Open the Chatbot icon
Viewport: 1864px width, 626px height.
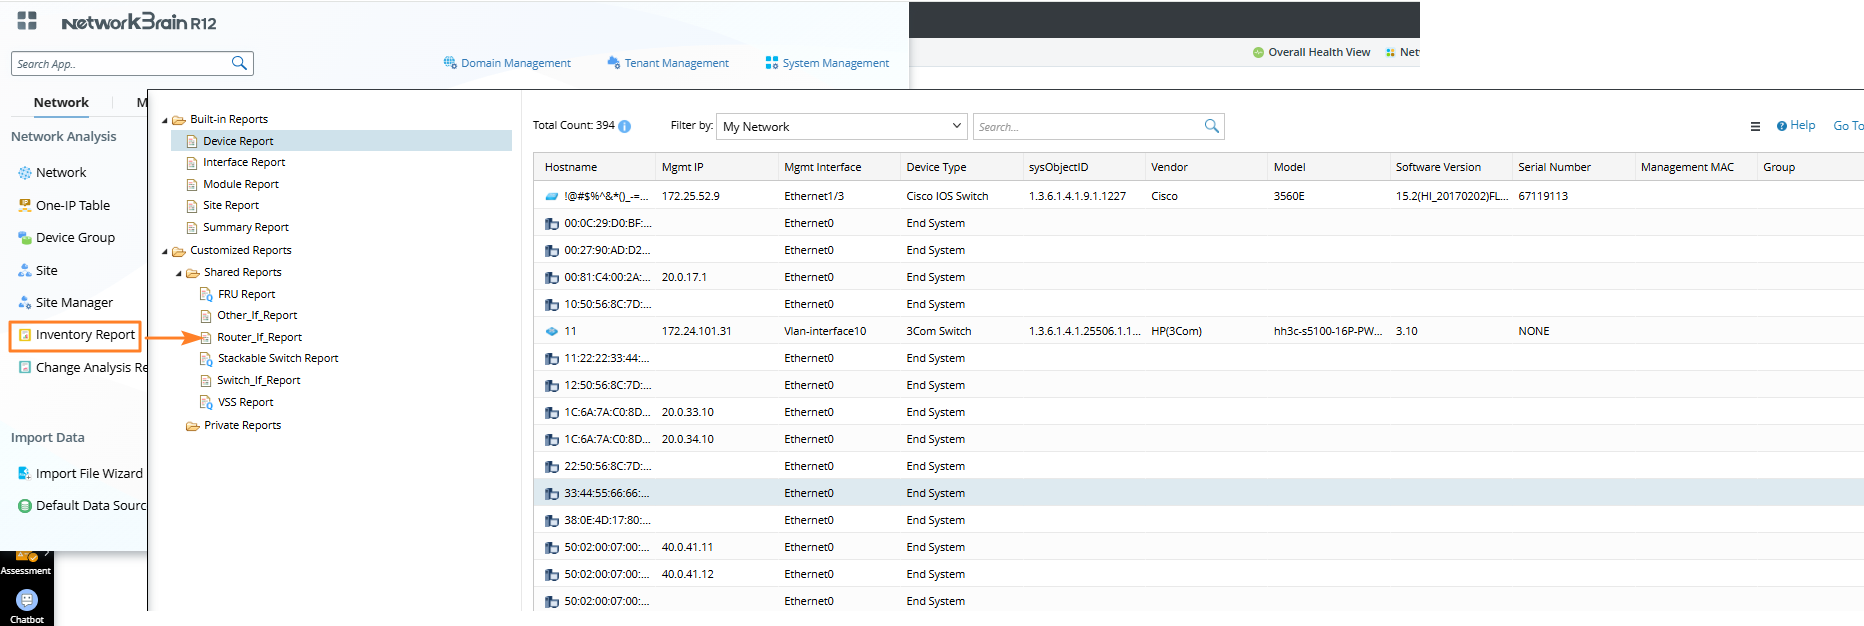pos(27,600)
